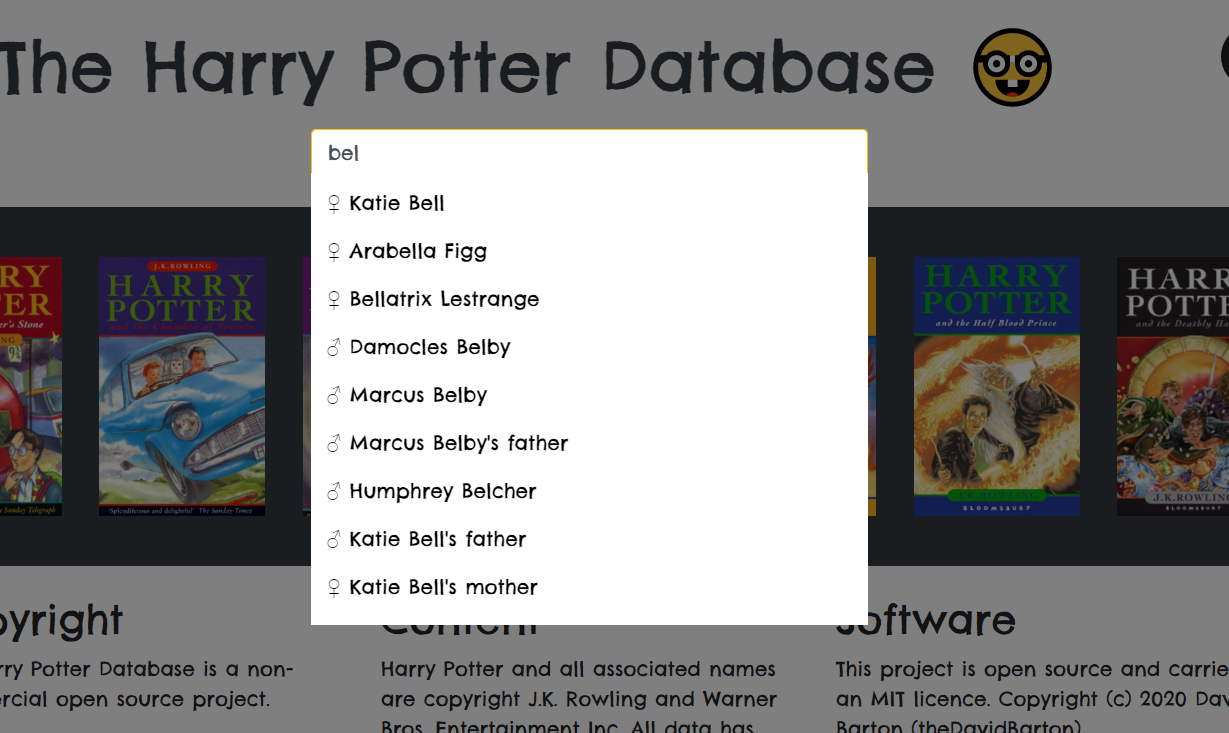Click the Software footer heading

[x=926, y=620]
